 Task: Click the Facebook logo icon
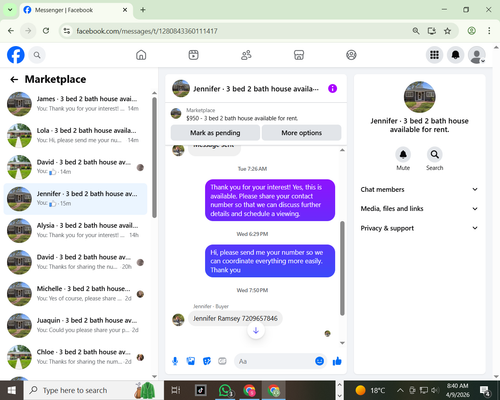pos(16,55)
